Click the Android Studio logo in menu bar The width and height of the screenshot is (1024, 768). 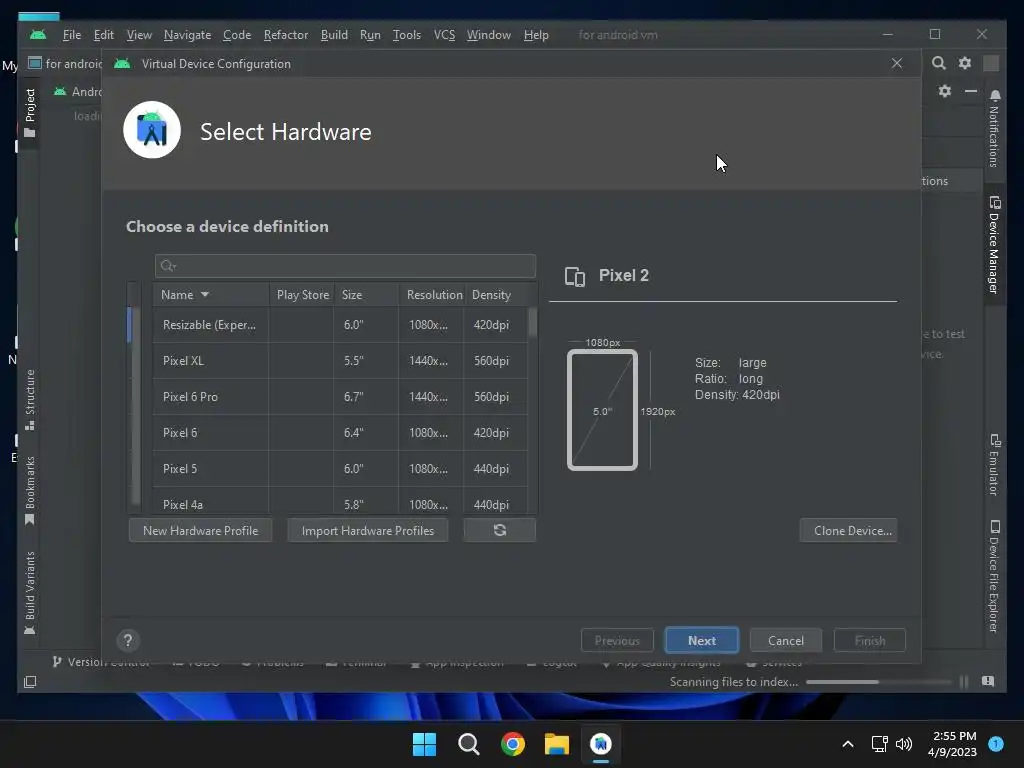point(38,35)
